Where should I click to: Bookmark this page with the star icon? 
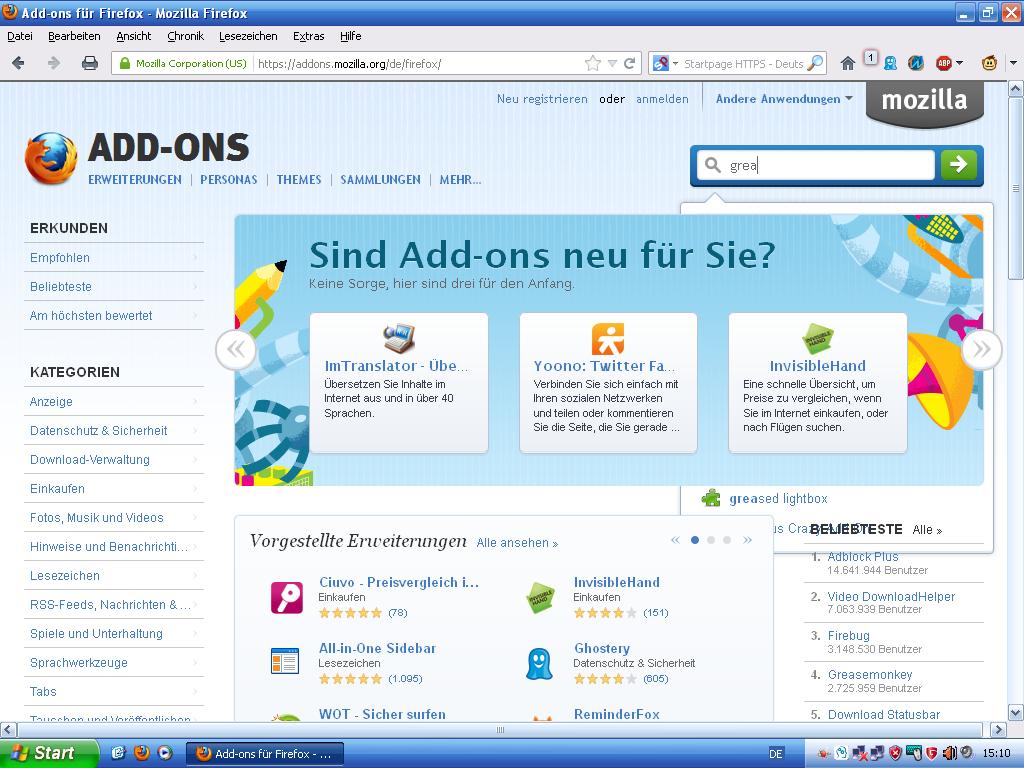click(x=592, y=63)
